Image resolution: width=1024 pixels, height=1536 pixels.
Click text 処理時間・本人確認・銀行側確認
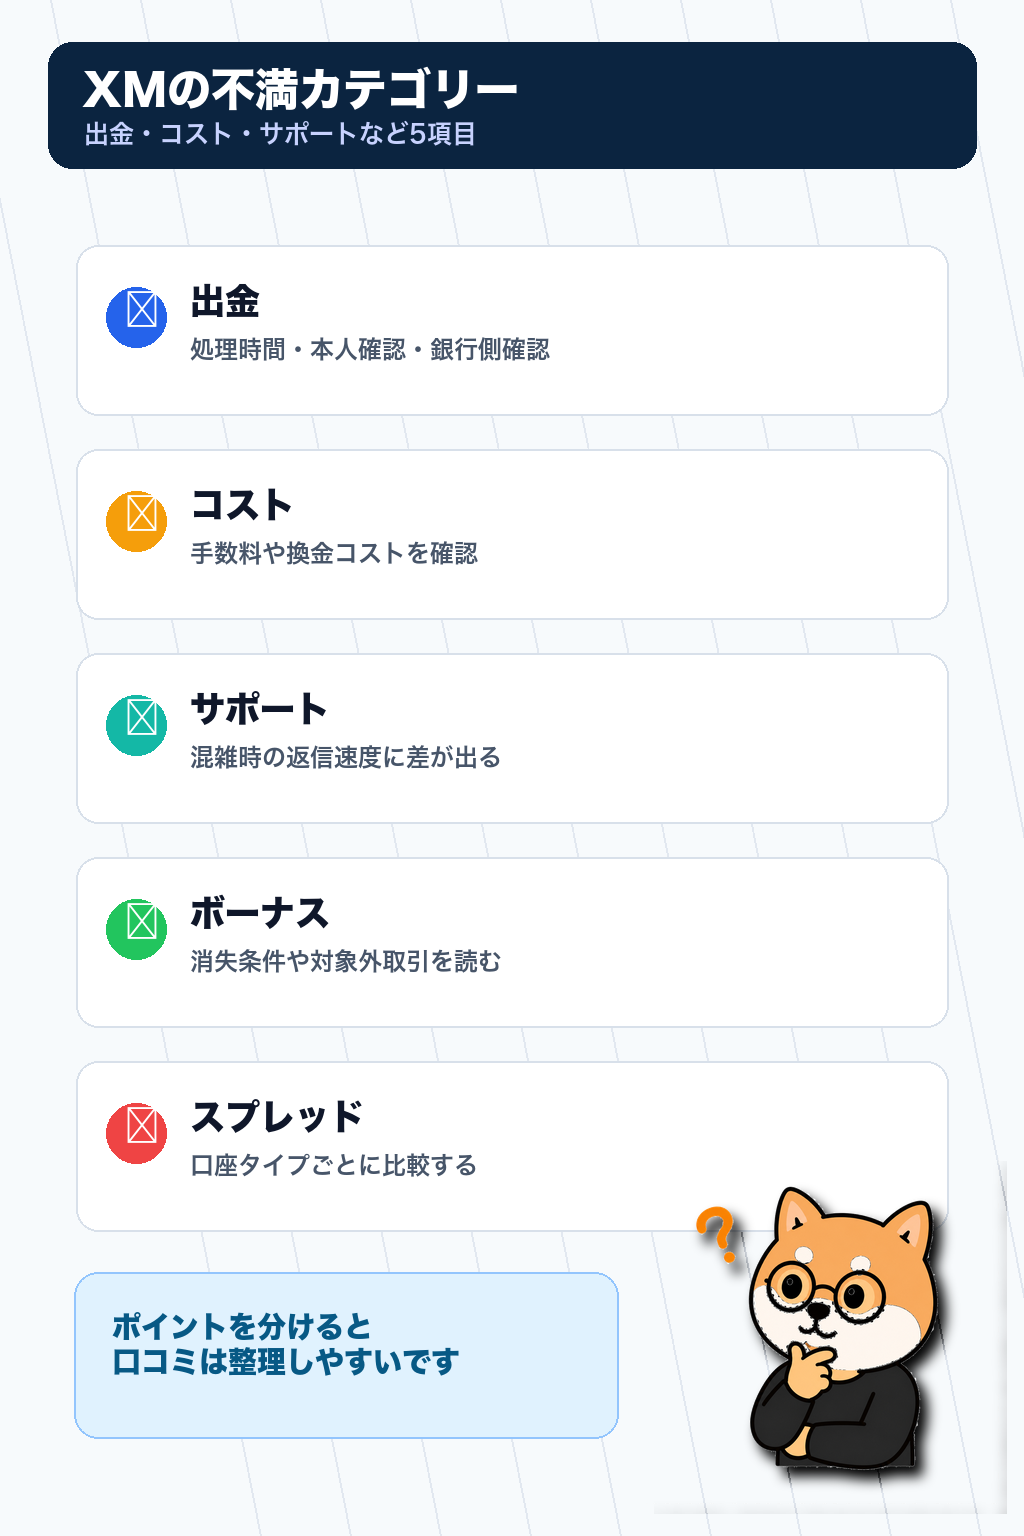(x=370, y=349)
